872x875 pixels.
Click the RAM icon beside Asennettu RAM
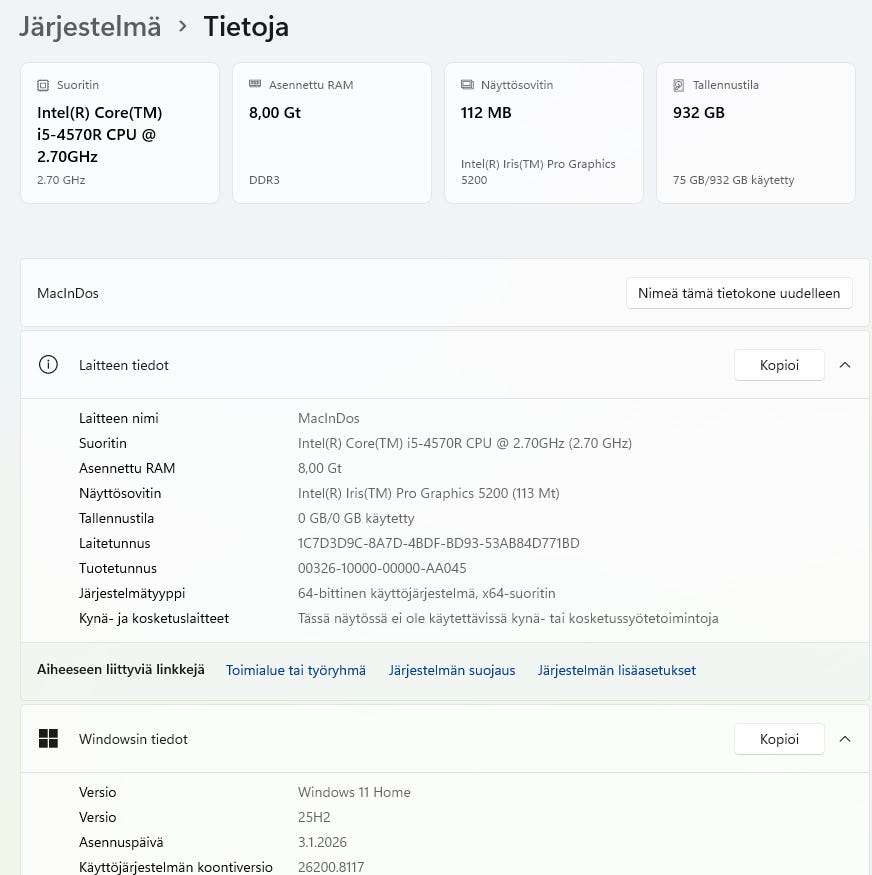click(x=255, y=85)
